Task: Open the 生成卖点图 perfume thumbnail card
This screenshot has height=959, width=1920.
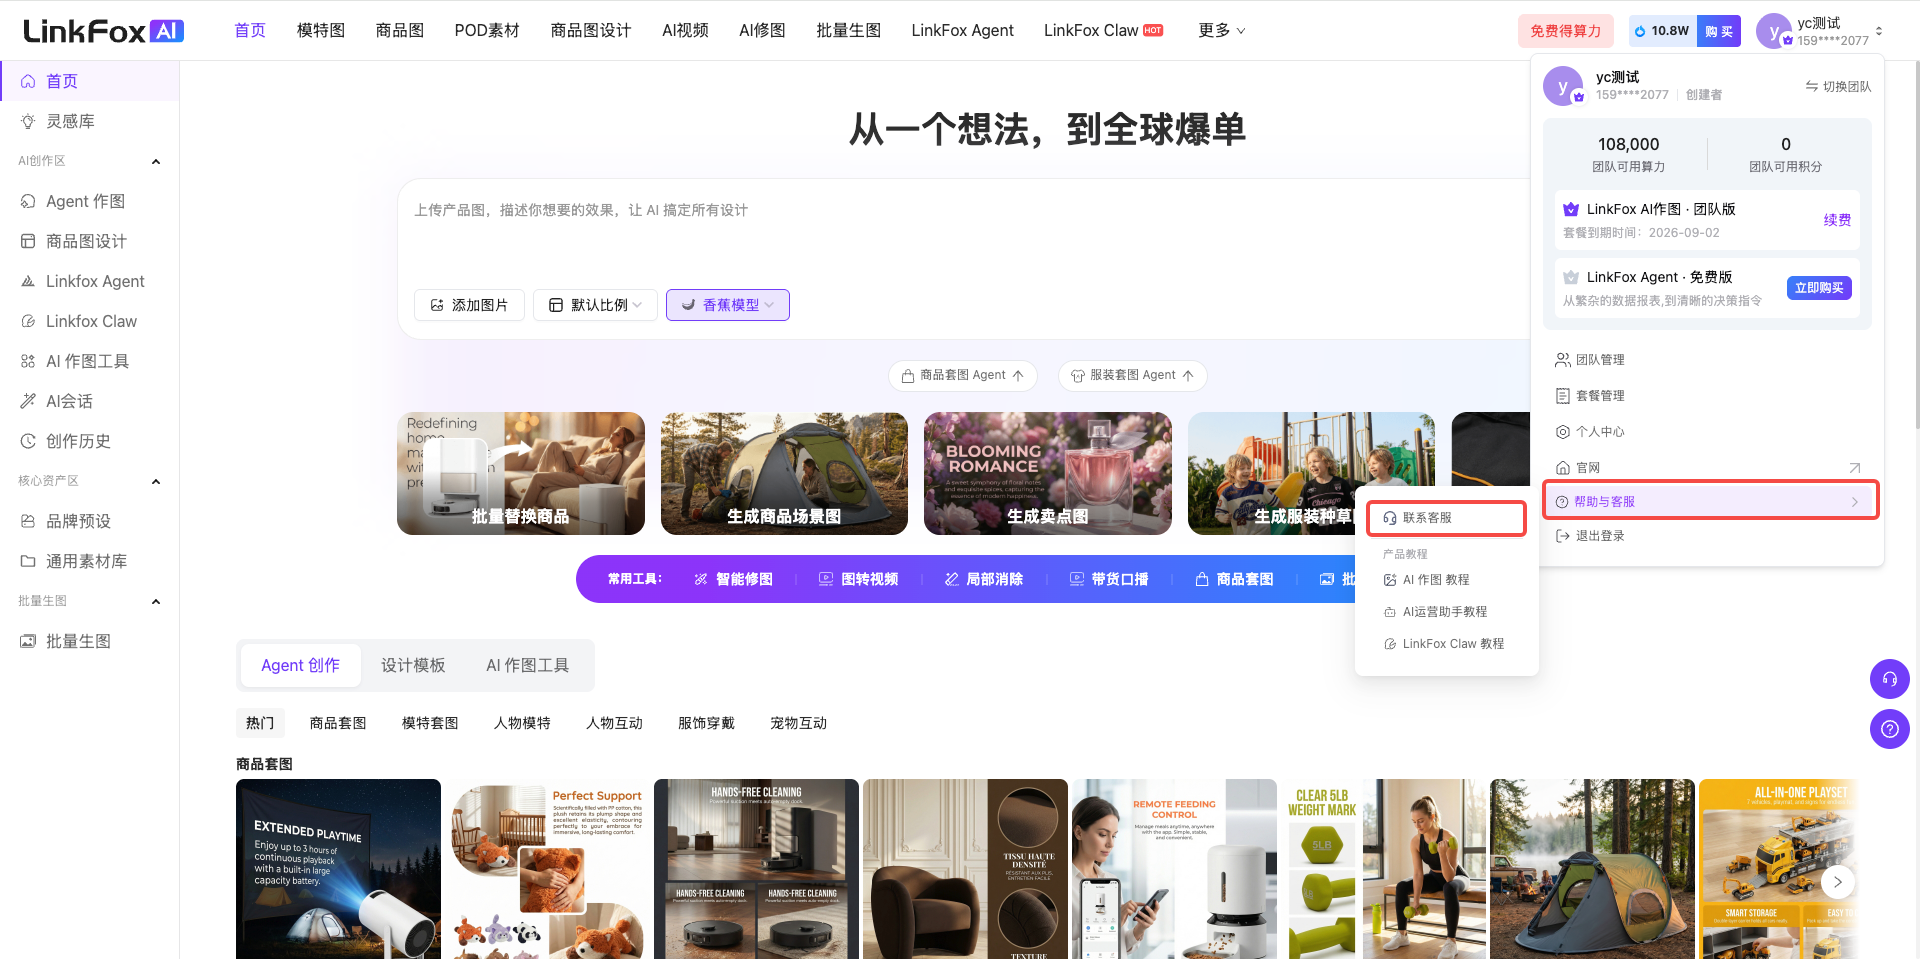Action: coord(1048,473)
